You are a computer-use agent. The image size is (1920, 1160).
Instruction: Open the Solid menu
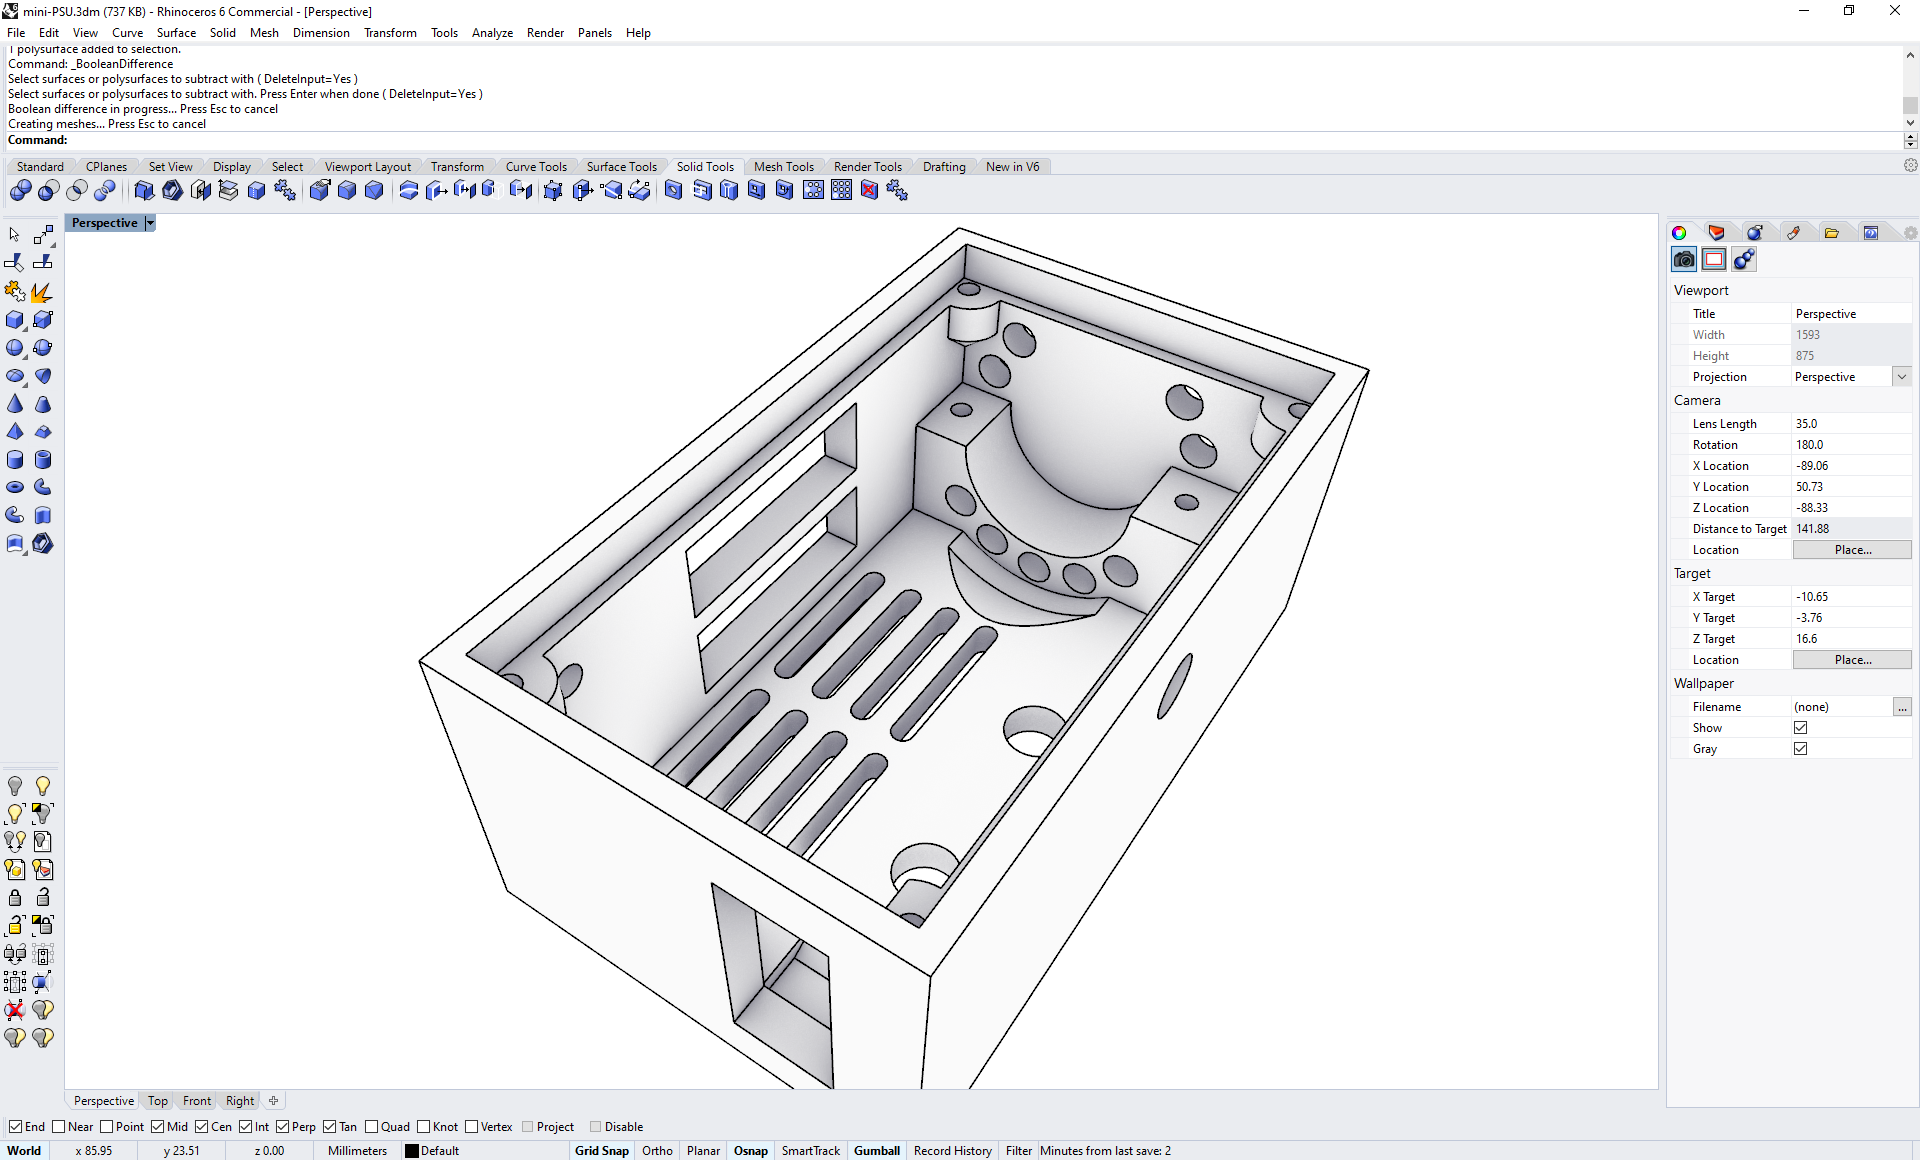222,33
